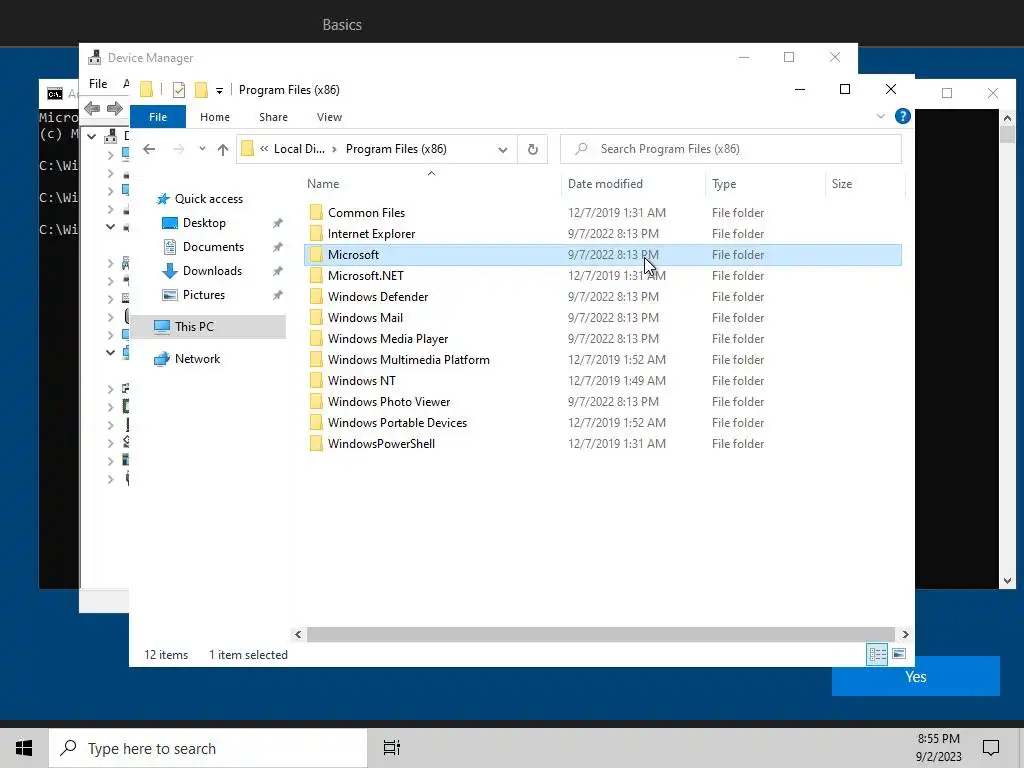
Task: Select Network in navigation pane
Action: [197, 359]
